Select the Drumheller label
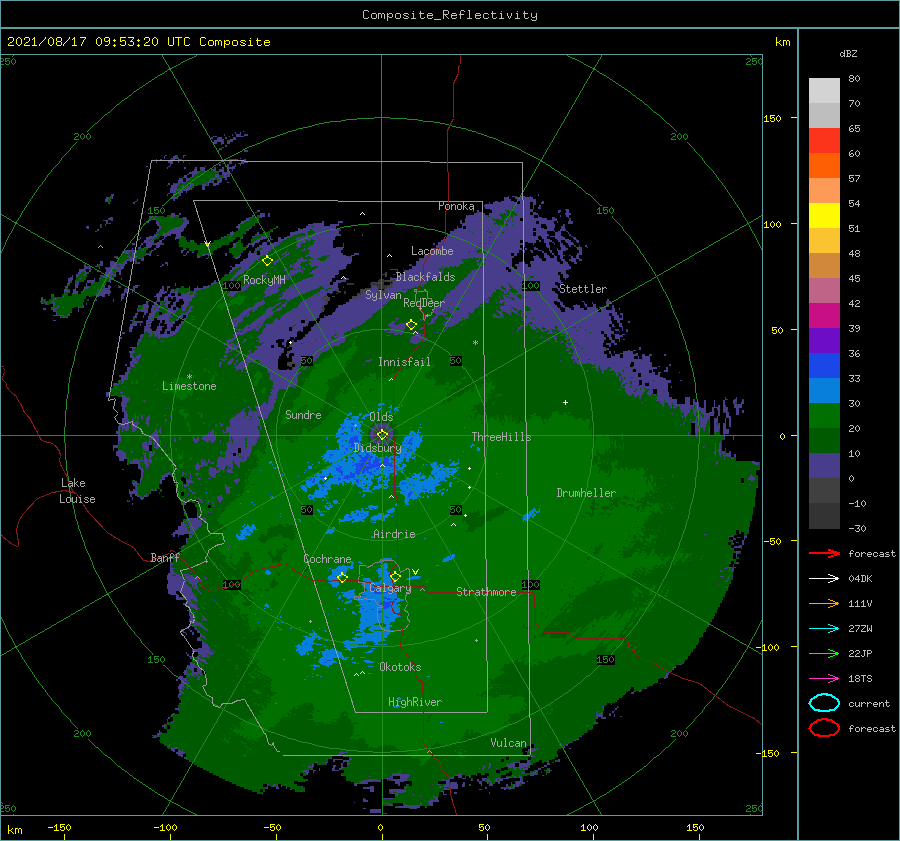 click(x=586, y=493)
